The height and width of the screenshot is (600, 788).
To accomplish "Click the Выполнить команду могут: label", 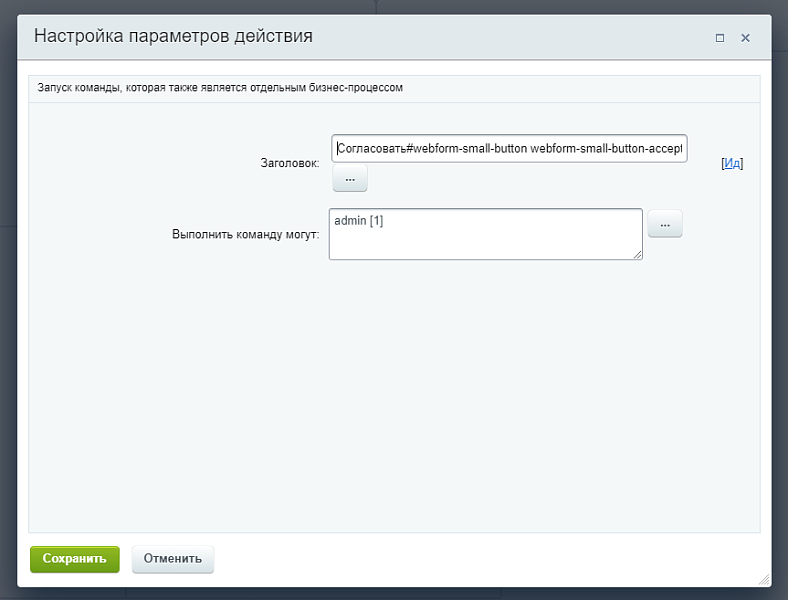I will click(245, 235).
